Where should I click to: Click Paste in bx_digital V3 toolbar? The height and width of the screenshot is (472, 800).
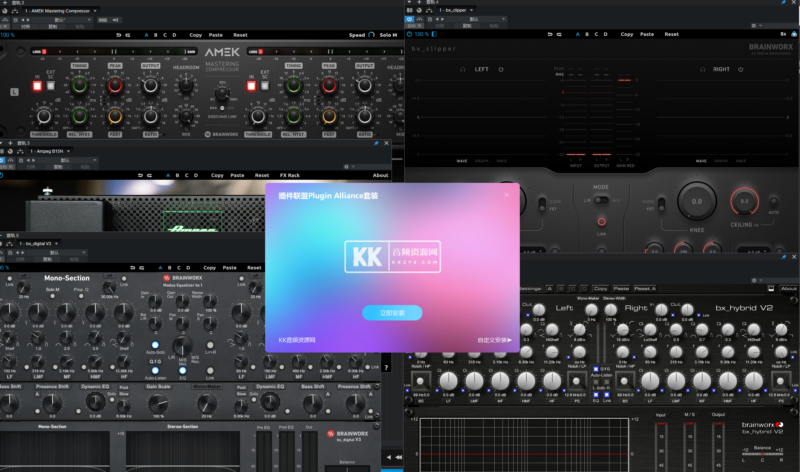click(230, 267)
